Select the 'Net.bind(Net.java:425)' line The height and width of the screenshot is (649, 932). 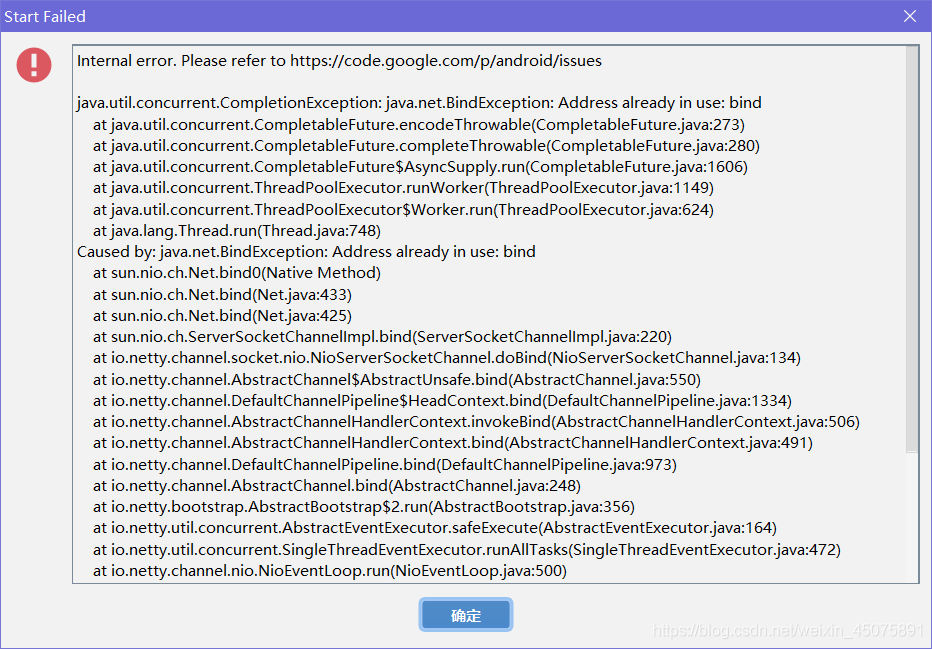pyautogui.click(x=222, y=316)
